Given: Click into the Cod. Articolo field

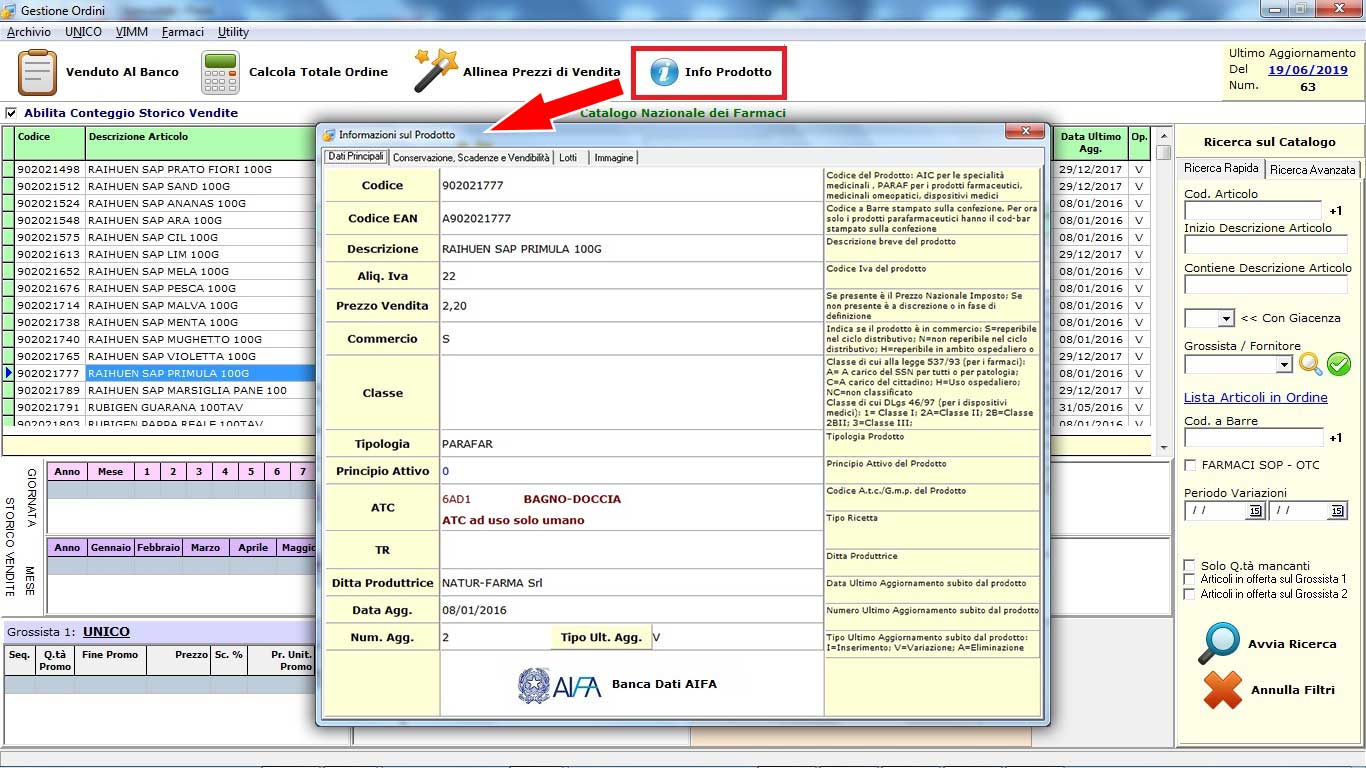Looking at the screenshot, I should point(1253,211).
